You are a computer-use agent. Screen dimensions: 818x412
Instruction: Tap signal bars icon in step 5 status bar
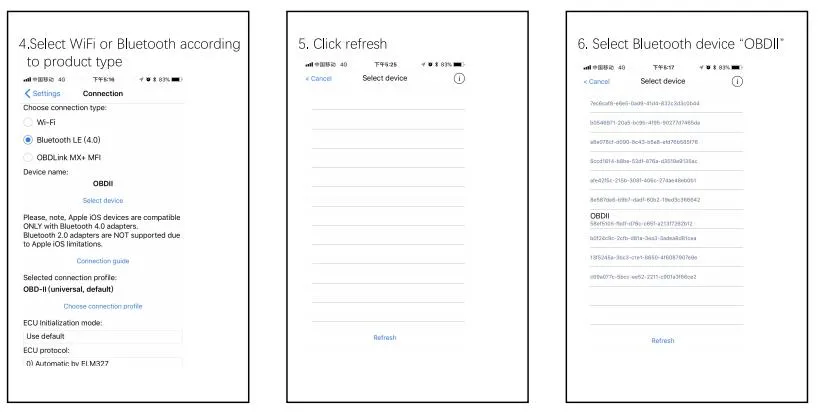tap(309, 65)
